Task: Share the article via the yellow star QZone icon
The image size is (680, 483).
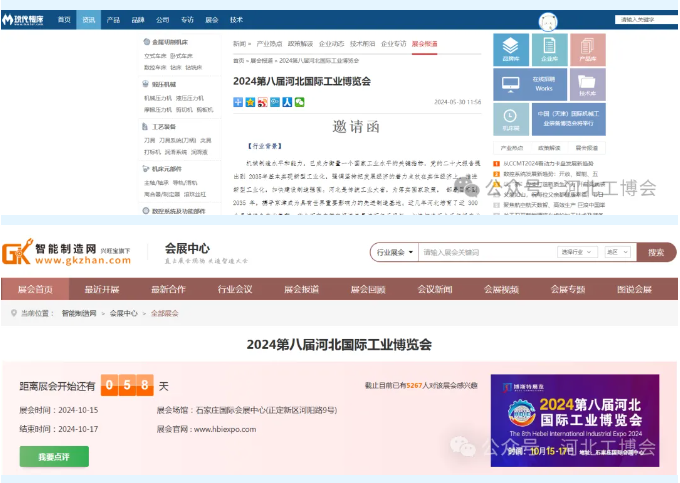Action: click(x=250, y=102)
